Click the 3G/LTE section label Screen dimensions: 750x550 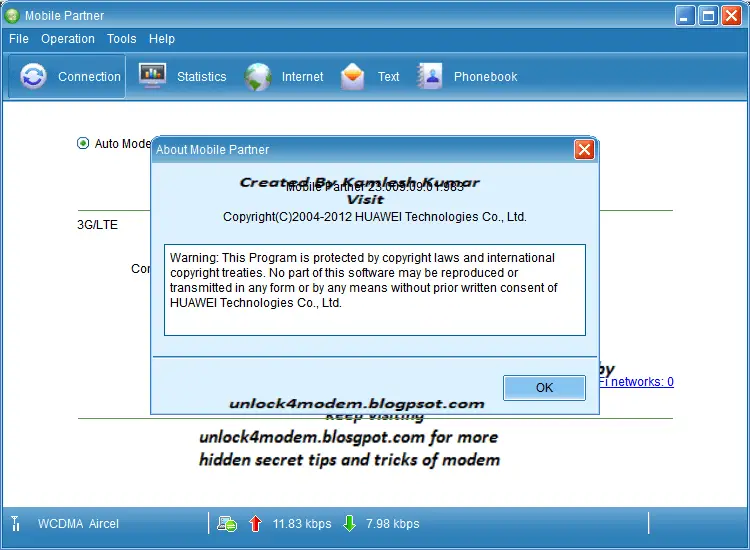[97, 225]
